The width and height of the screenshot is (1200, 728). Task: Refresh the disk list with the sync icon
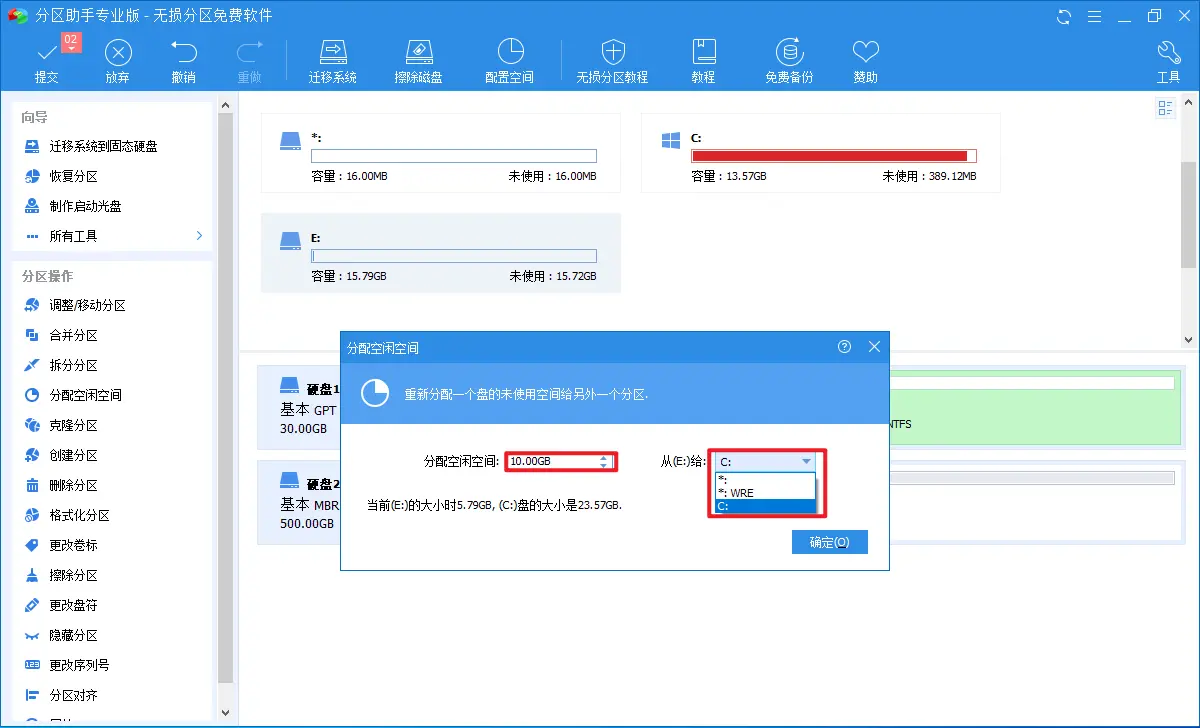coord(1063,16)
